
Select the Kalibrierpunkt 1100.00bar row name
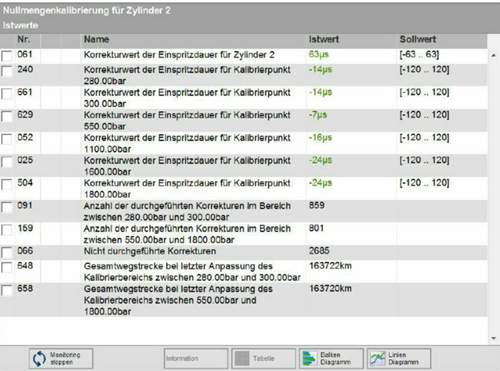pos(187,143)
